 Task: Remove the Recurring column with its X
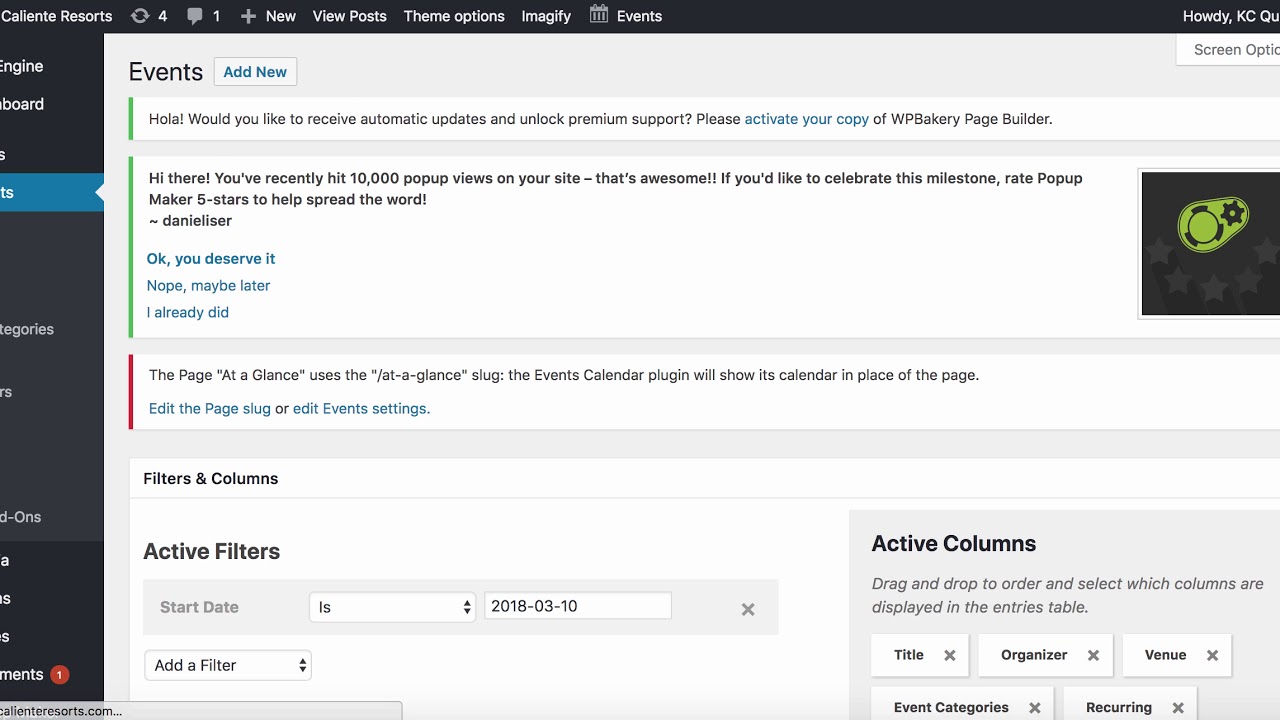1178,708
